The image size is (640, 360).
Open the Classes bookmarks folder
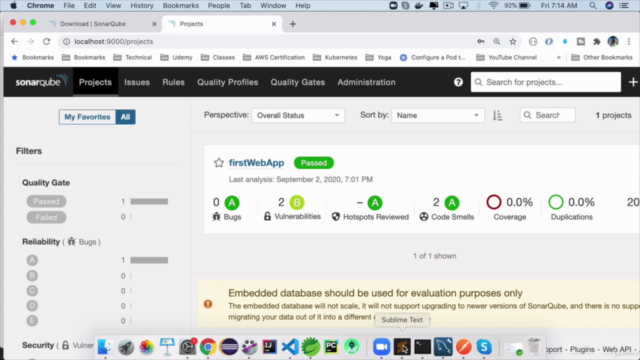coord(218,58)
